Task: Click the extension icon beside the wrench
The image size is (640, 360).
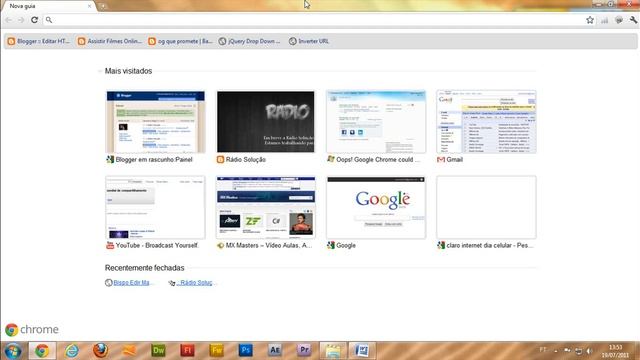Action: tap(619, 20)
